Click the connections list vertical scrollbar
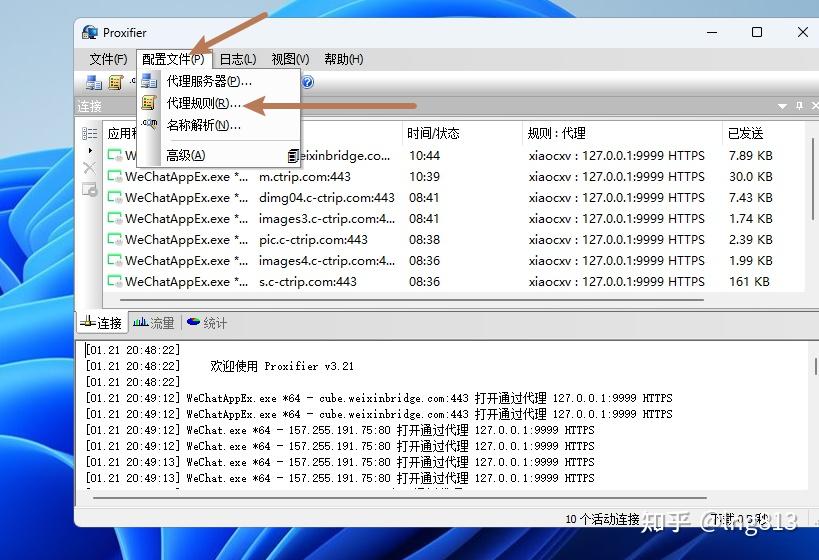 tap(813, 179)
